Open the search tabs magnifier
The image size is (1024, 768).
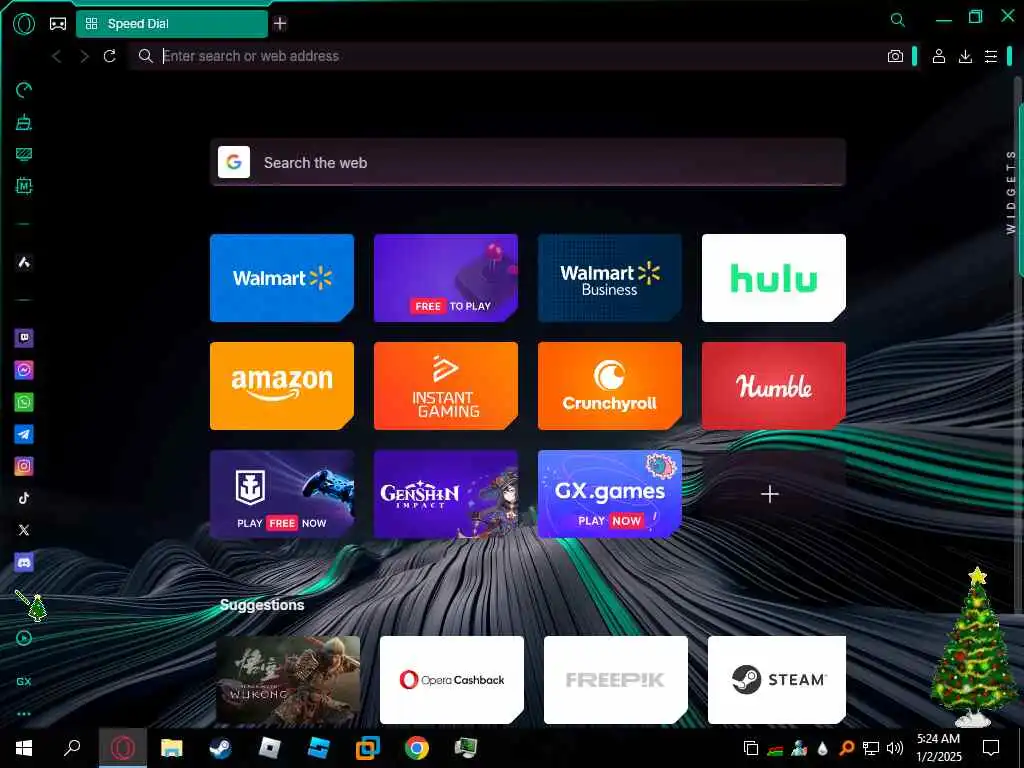(x=898, y=20)
